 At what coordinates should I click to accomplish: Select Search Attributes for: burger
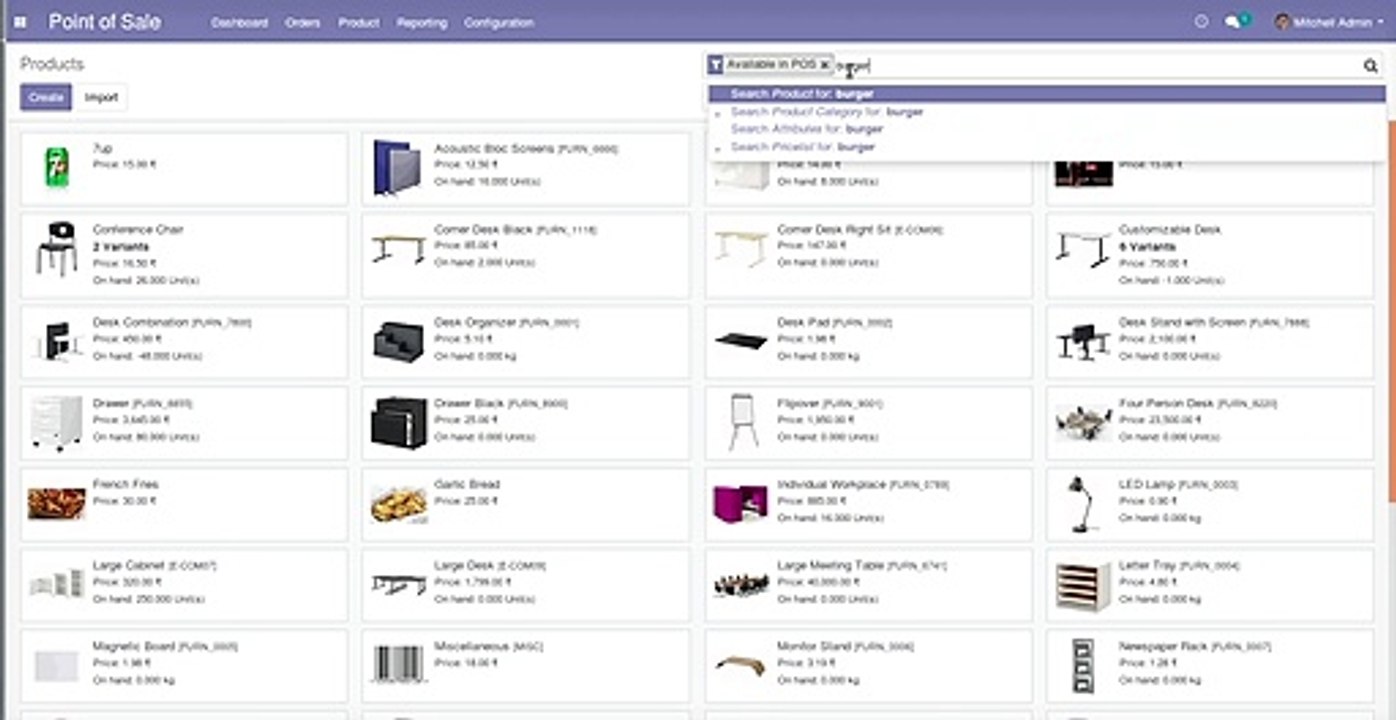tap(1047, 129)
